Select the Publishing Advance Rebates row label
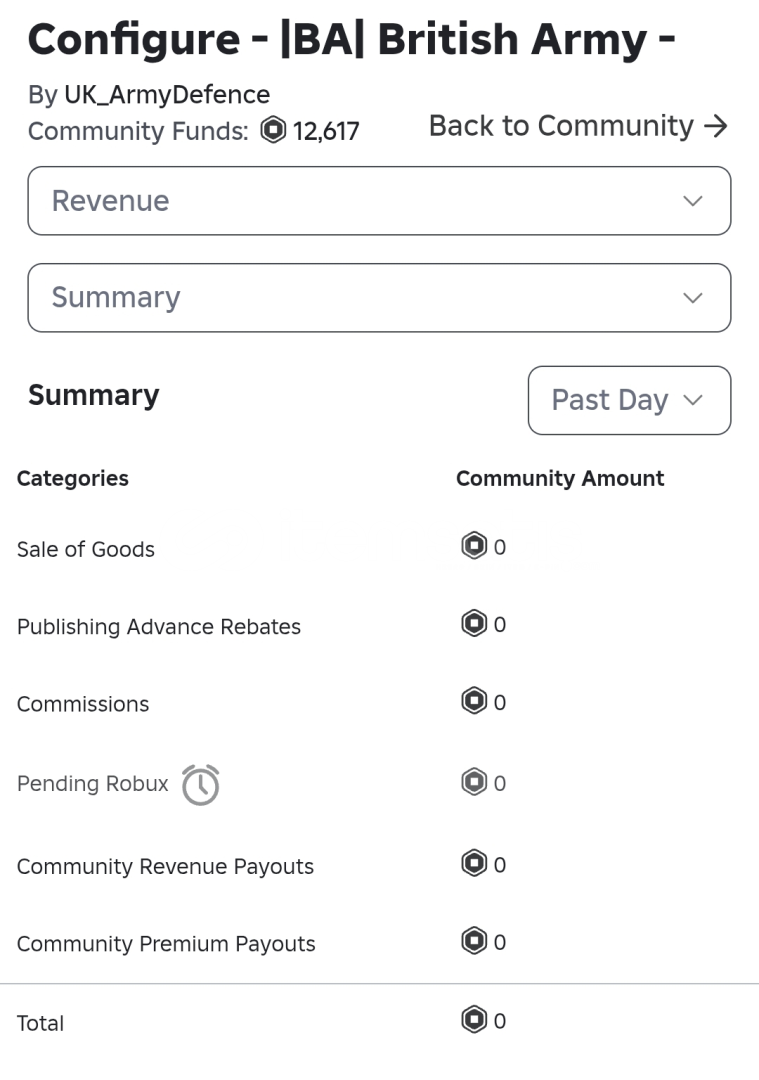 pos(159,627)
